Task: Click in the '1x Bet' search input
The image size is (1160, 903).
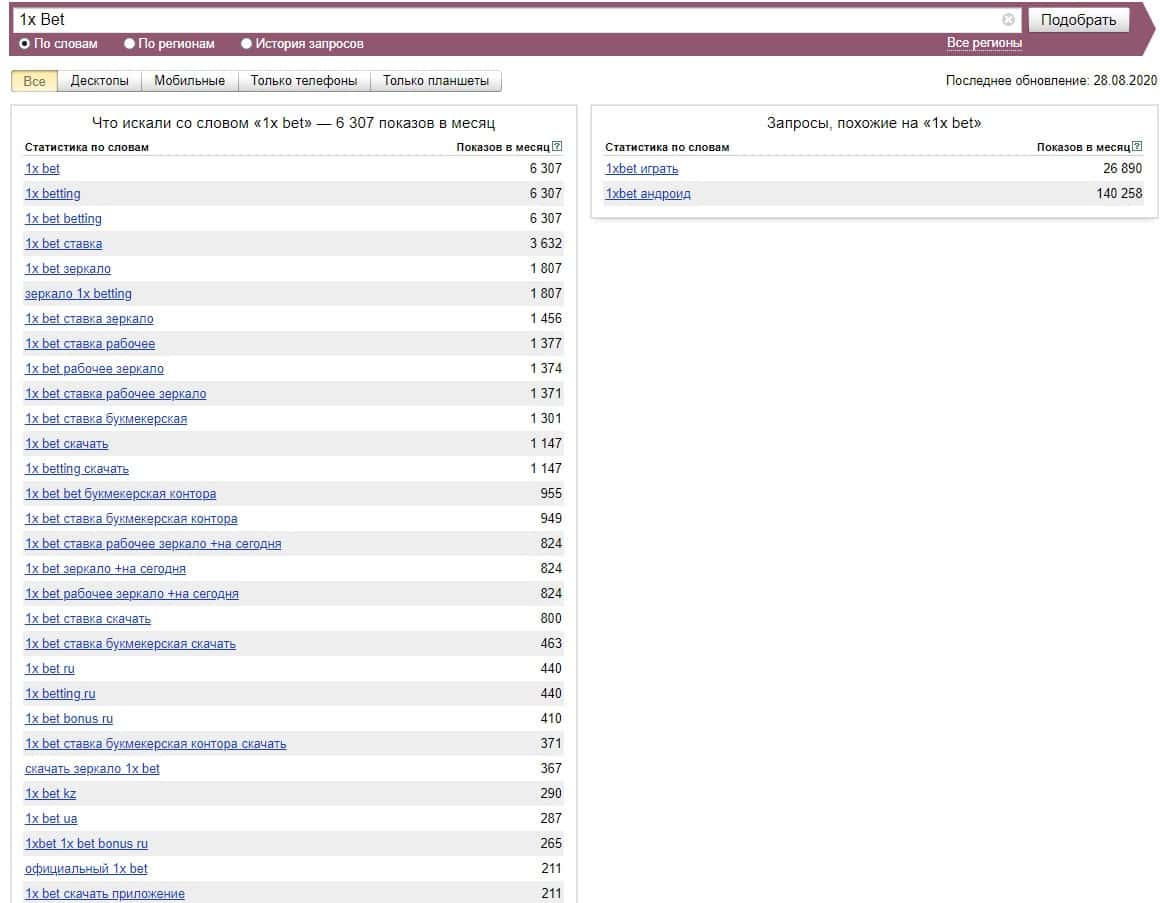Action: coord(500,20)
